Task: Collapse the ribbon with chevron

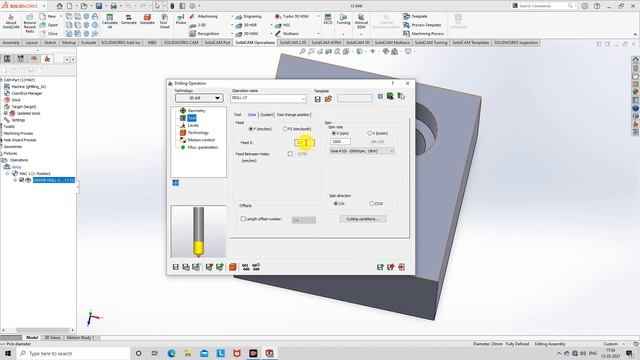Action: click(x=635, y=35)
